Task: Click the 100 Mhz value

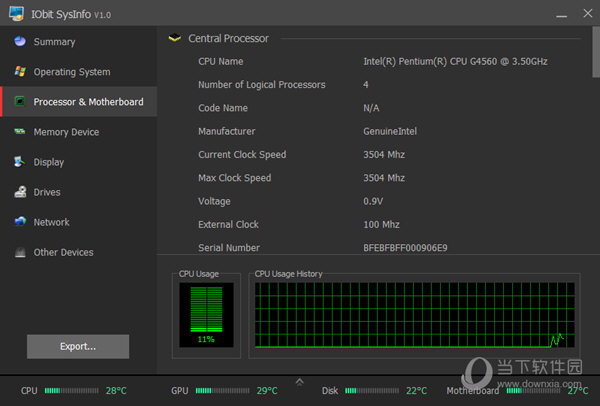Action: [381, 225]
